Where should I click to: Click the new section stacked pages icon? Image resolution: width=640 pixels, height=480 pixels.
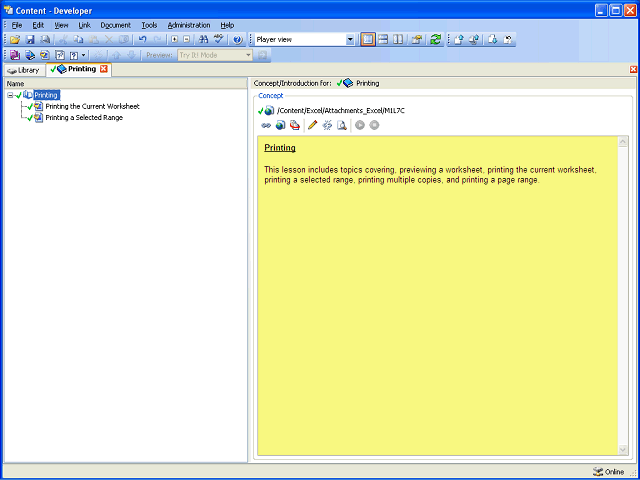30,55
